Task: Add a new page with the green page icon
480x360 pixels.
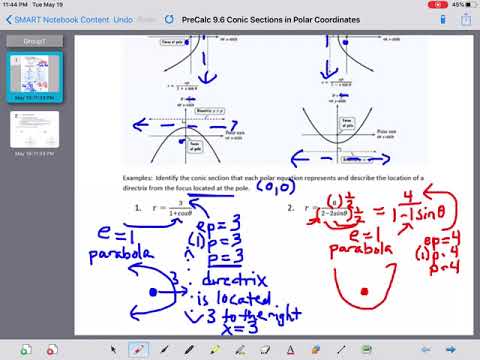Action: tap(26, 350)
